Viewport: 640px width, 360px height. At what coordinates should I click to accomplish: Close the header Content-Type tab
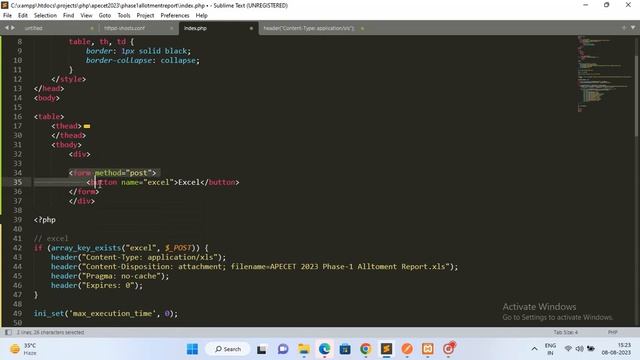[362, 28]
